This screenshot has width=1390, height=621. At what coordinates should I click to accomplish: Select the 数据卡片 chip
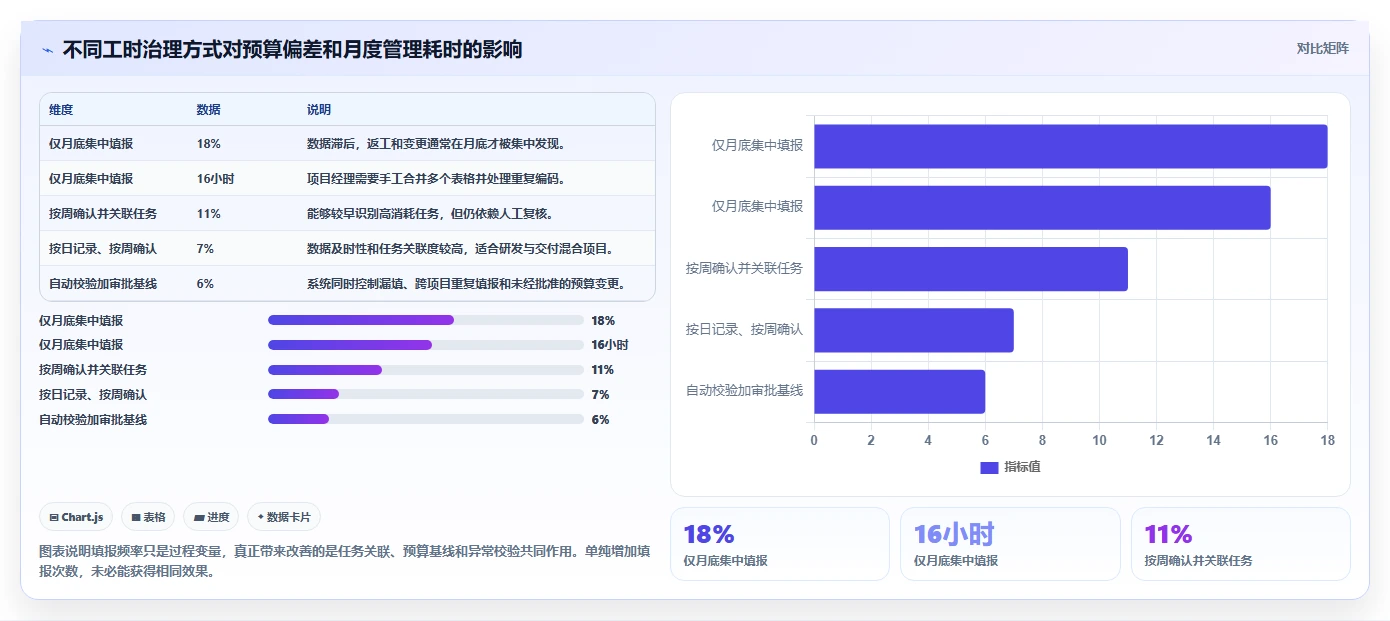pos(284,517)
